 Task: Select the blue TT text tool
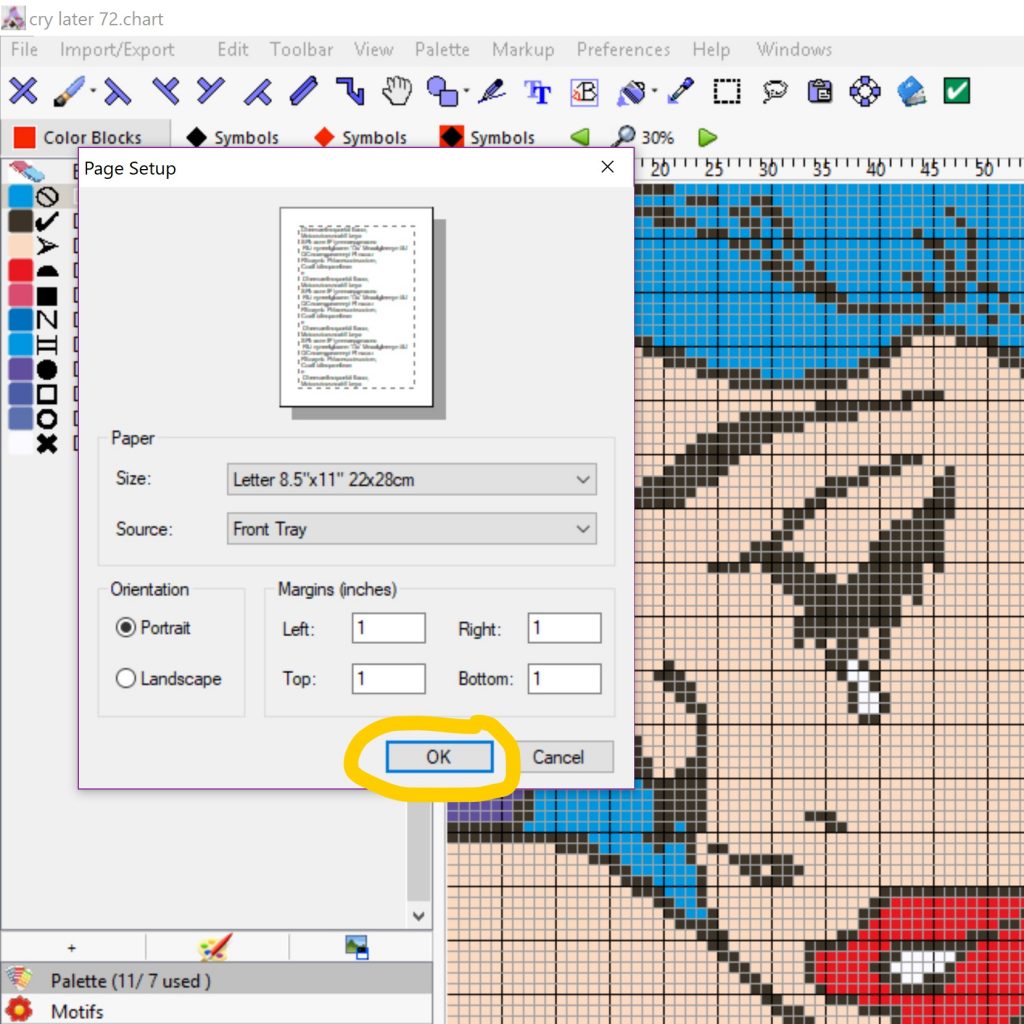click(x=538, y=91)
